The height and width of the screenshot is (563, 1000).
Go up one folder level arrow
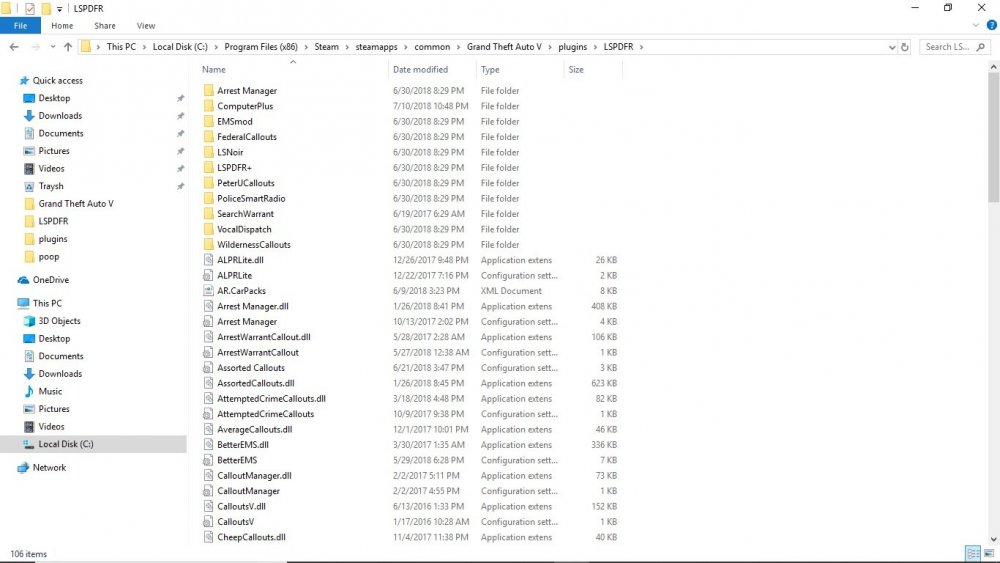[68, 47]
